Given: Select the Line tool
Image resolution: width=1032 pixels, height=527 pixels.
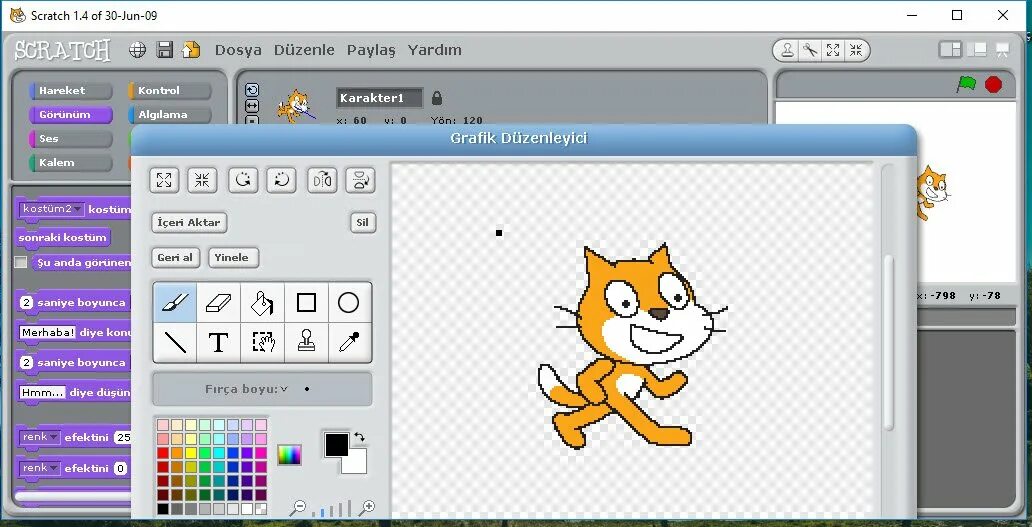Looking at the screenshot, I should click(x=175, y=342).
